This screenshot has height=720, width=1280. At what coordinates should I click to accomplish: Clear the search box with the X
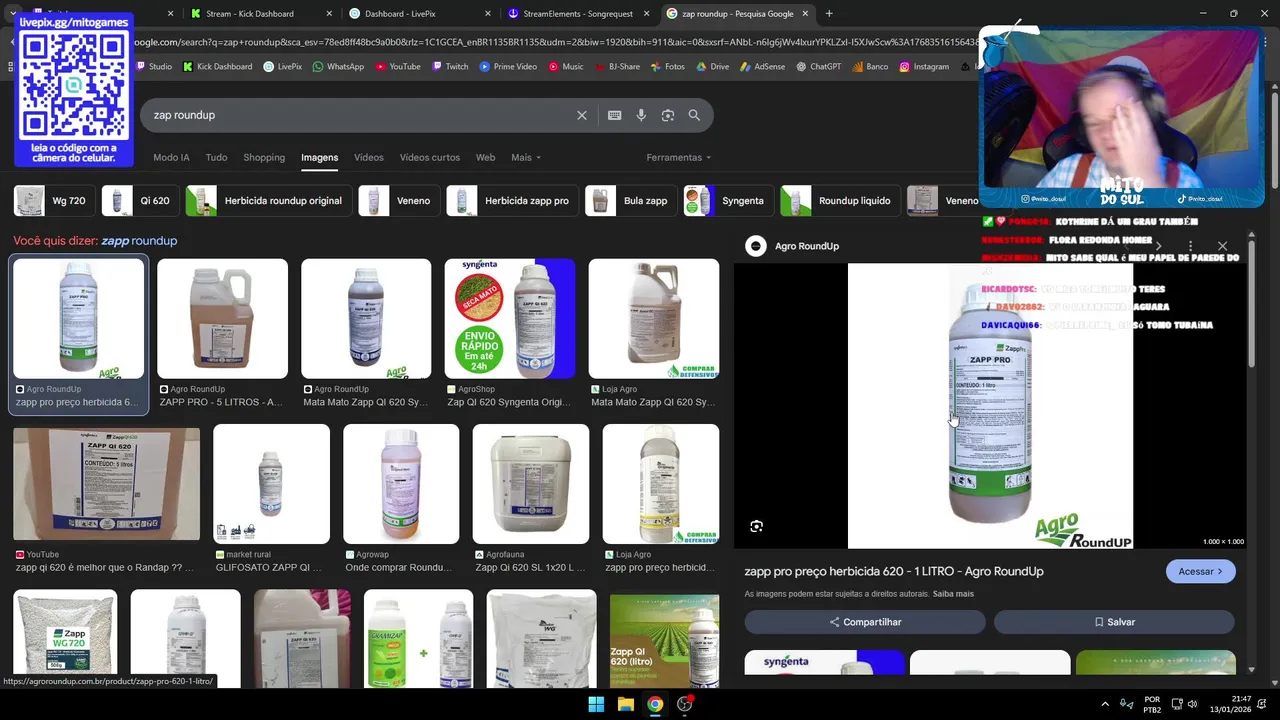[582, 115]
